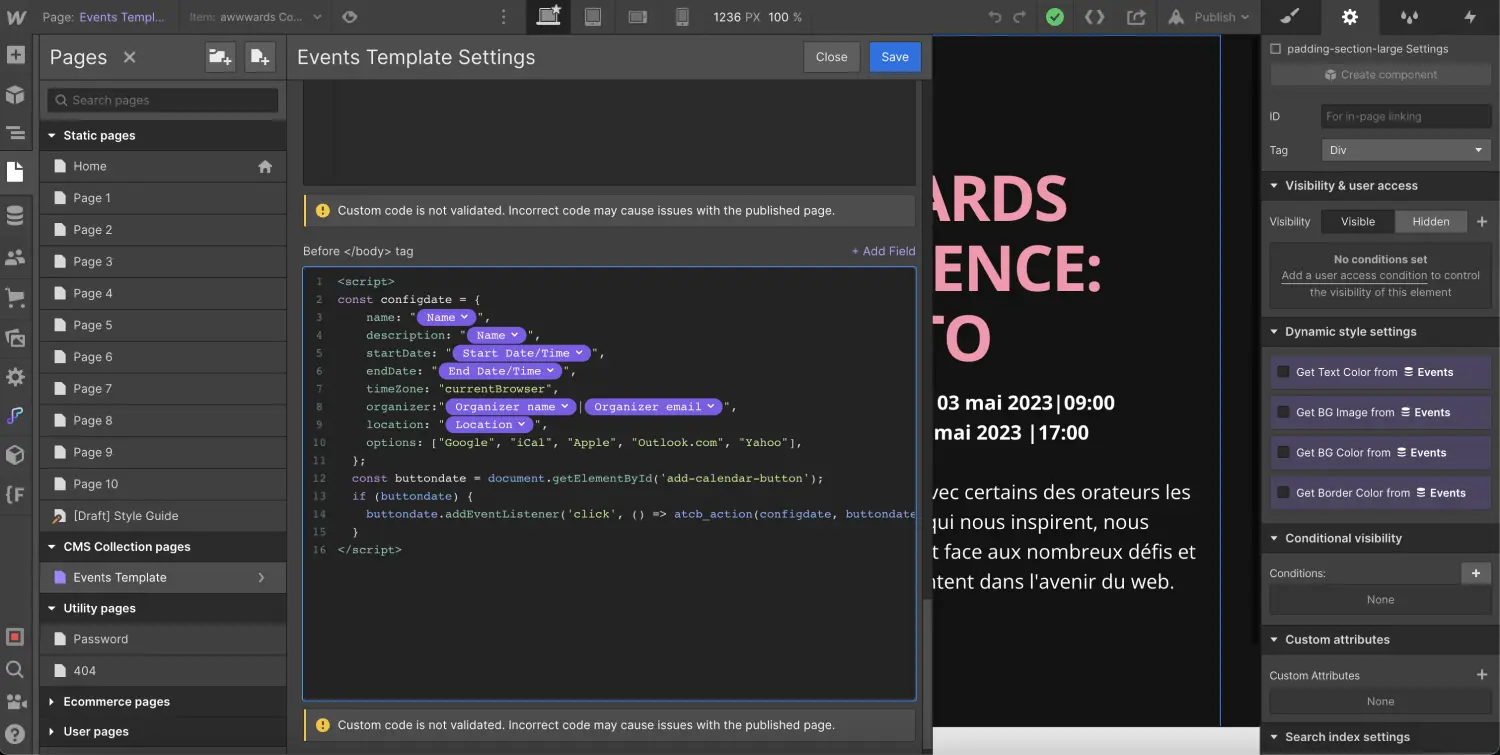This screenshot has width=1500, height=755.
Task: Add a conditional visibility condition
Action: tap(1475, 573)
